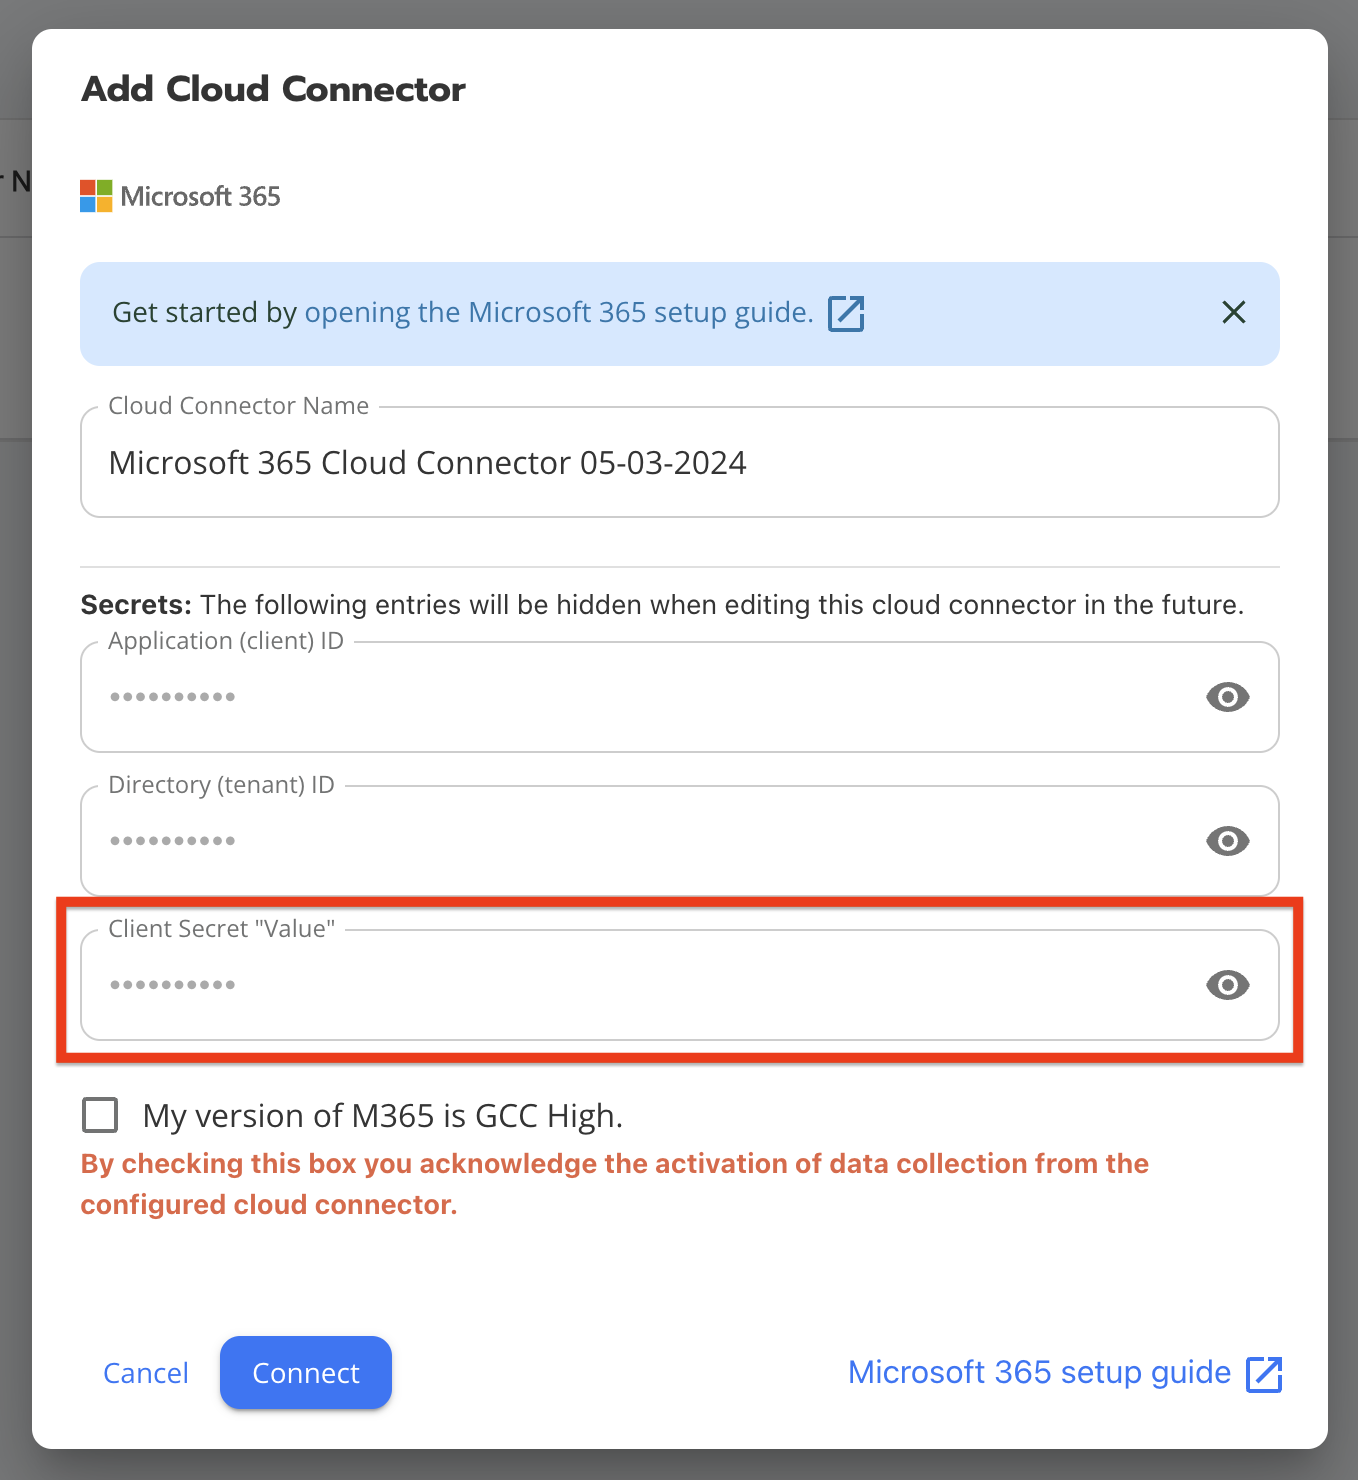This screenshot has height=1480, width=1358.
Task: Show the hidden Directory (tenant) ID
Action: [x=1227, y=841]
